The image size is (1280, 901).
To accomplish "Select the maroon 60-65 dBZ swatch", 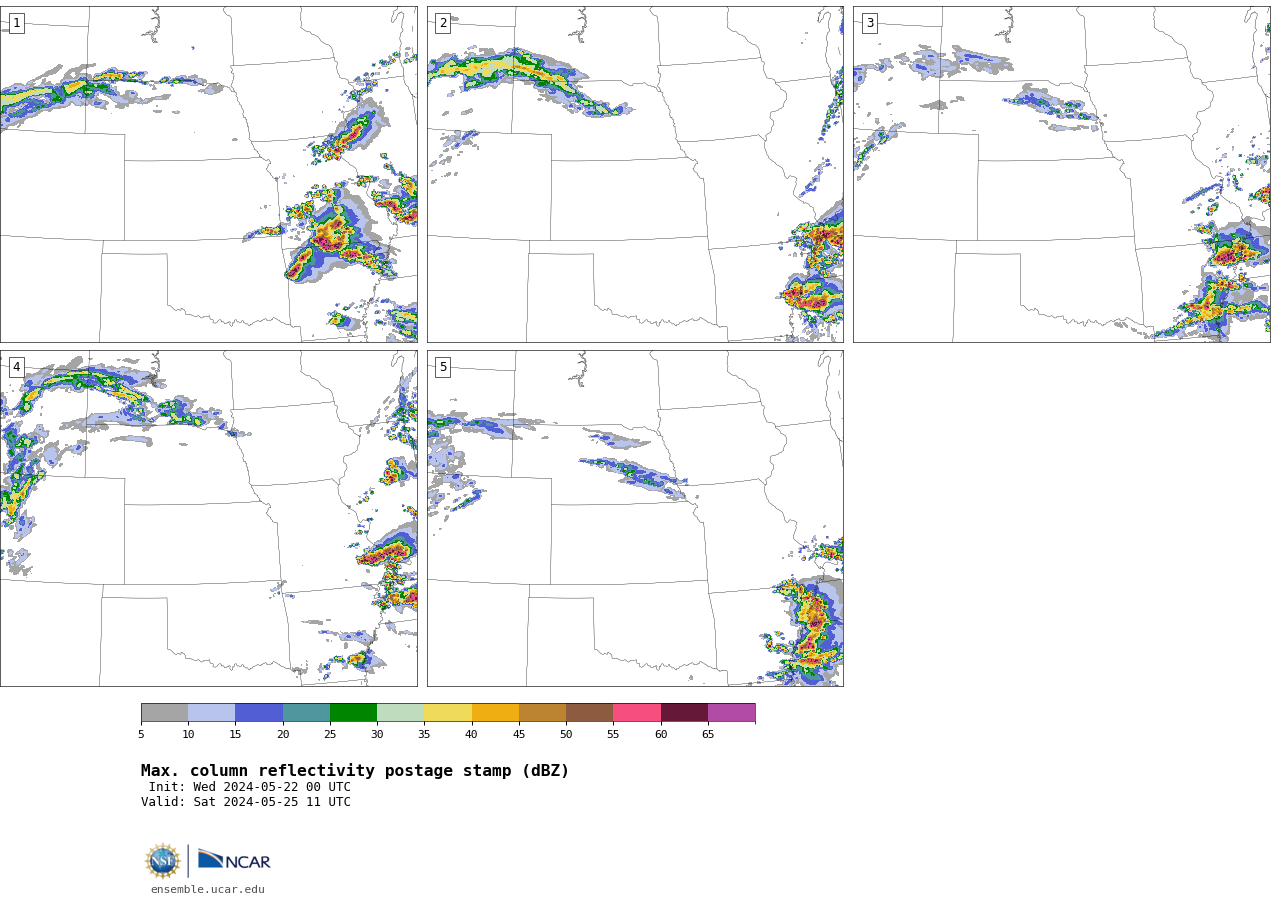I will [x=684, y=713].
